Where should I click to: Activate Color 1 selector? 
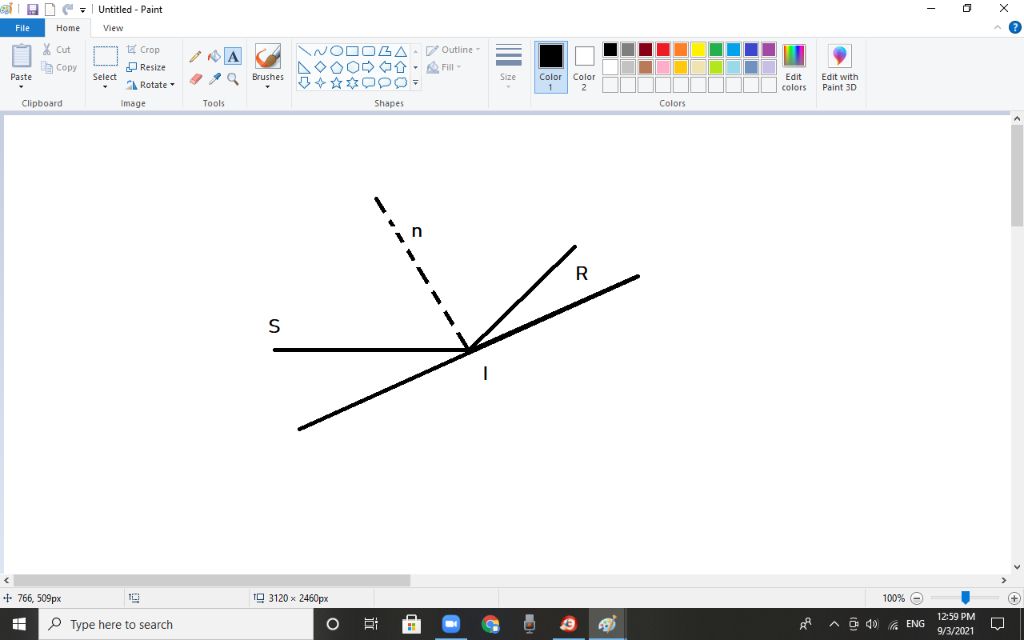point(551,67)
